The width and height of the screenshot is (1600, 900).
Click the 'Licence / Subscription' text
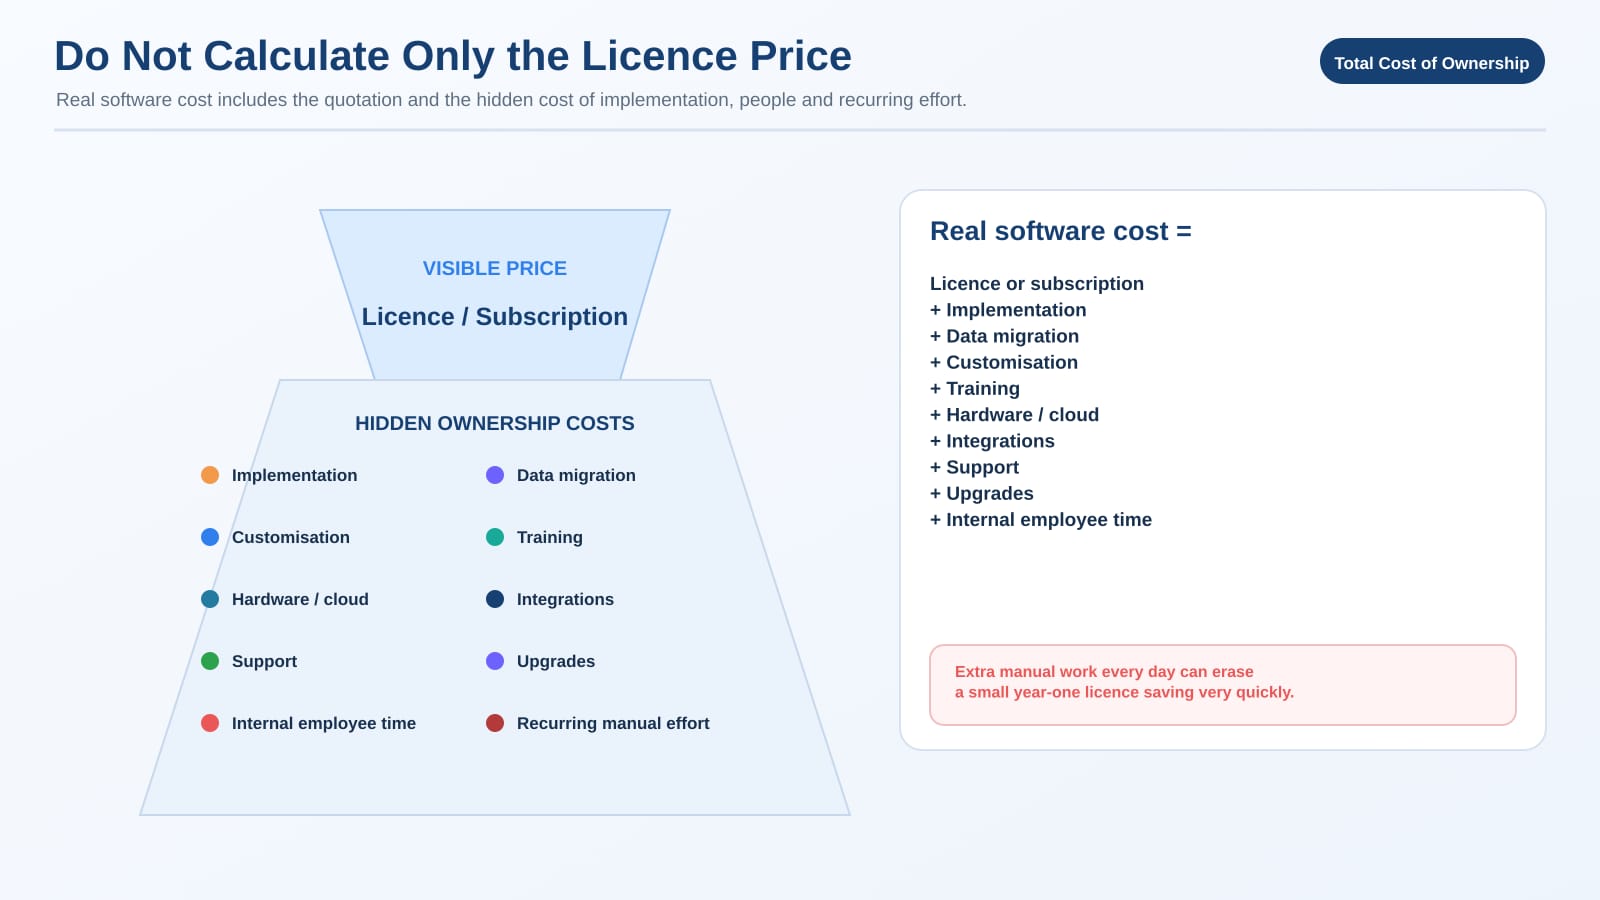click(495, 316)
